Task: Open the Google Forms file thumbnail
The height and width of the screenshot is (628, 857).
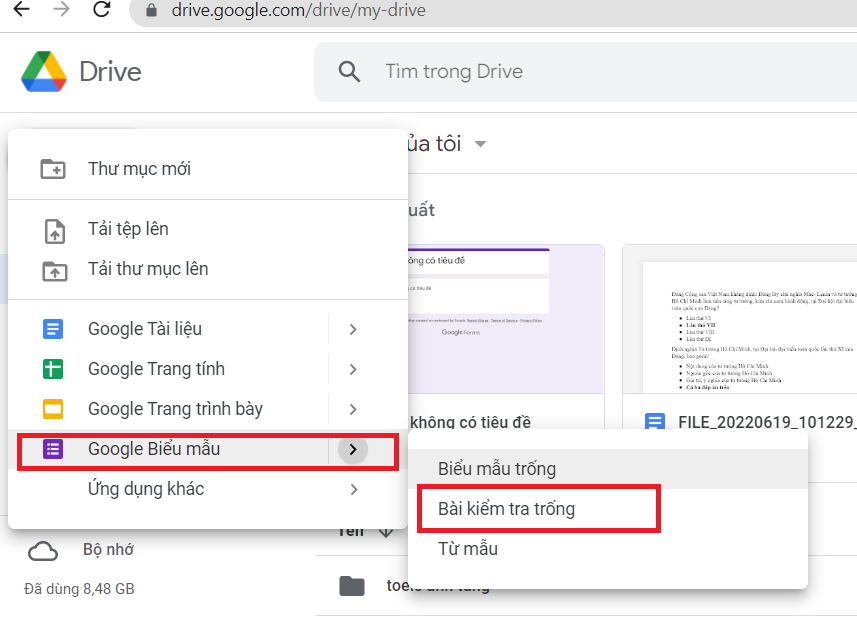Action: [x=505, y=320]
